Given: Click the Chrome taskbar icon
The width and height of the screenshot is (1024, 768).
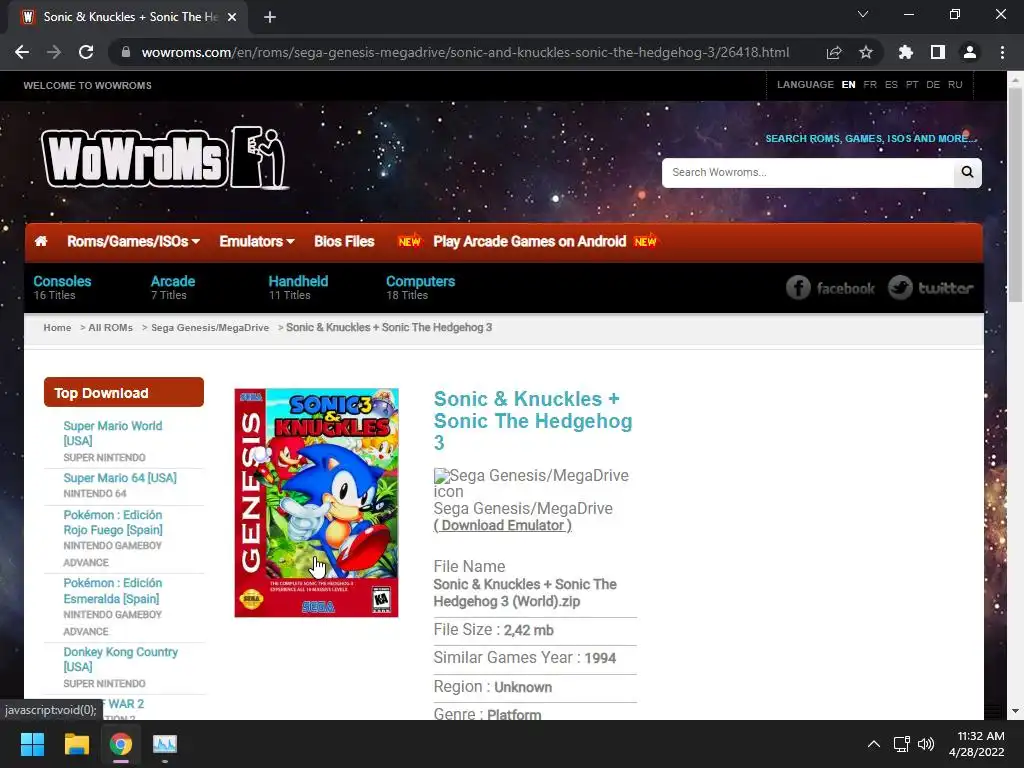Looking at the screenshot, I should (x=121, y=744).
